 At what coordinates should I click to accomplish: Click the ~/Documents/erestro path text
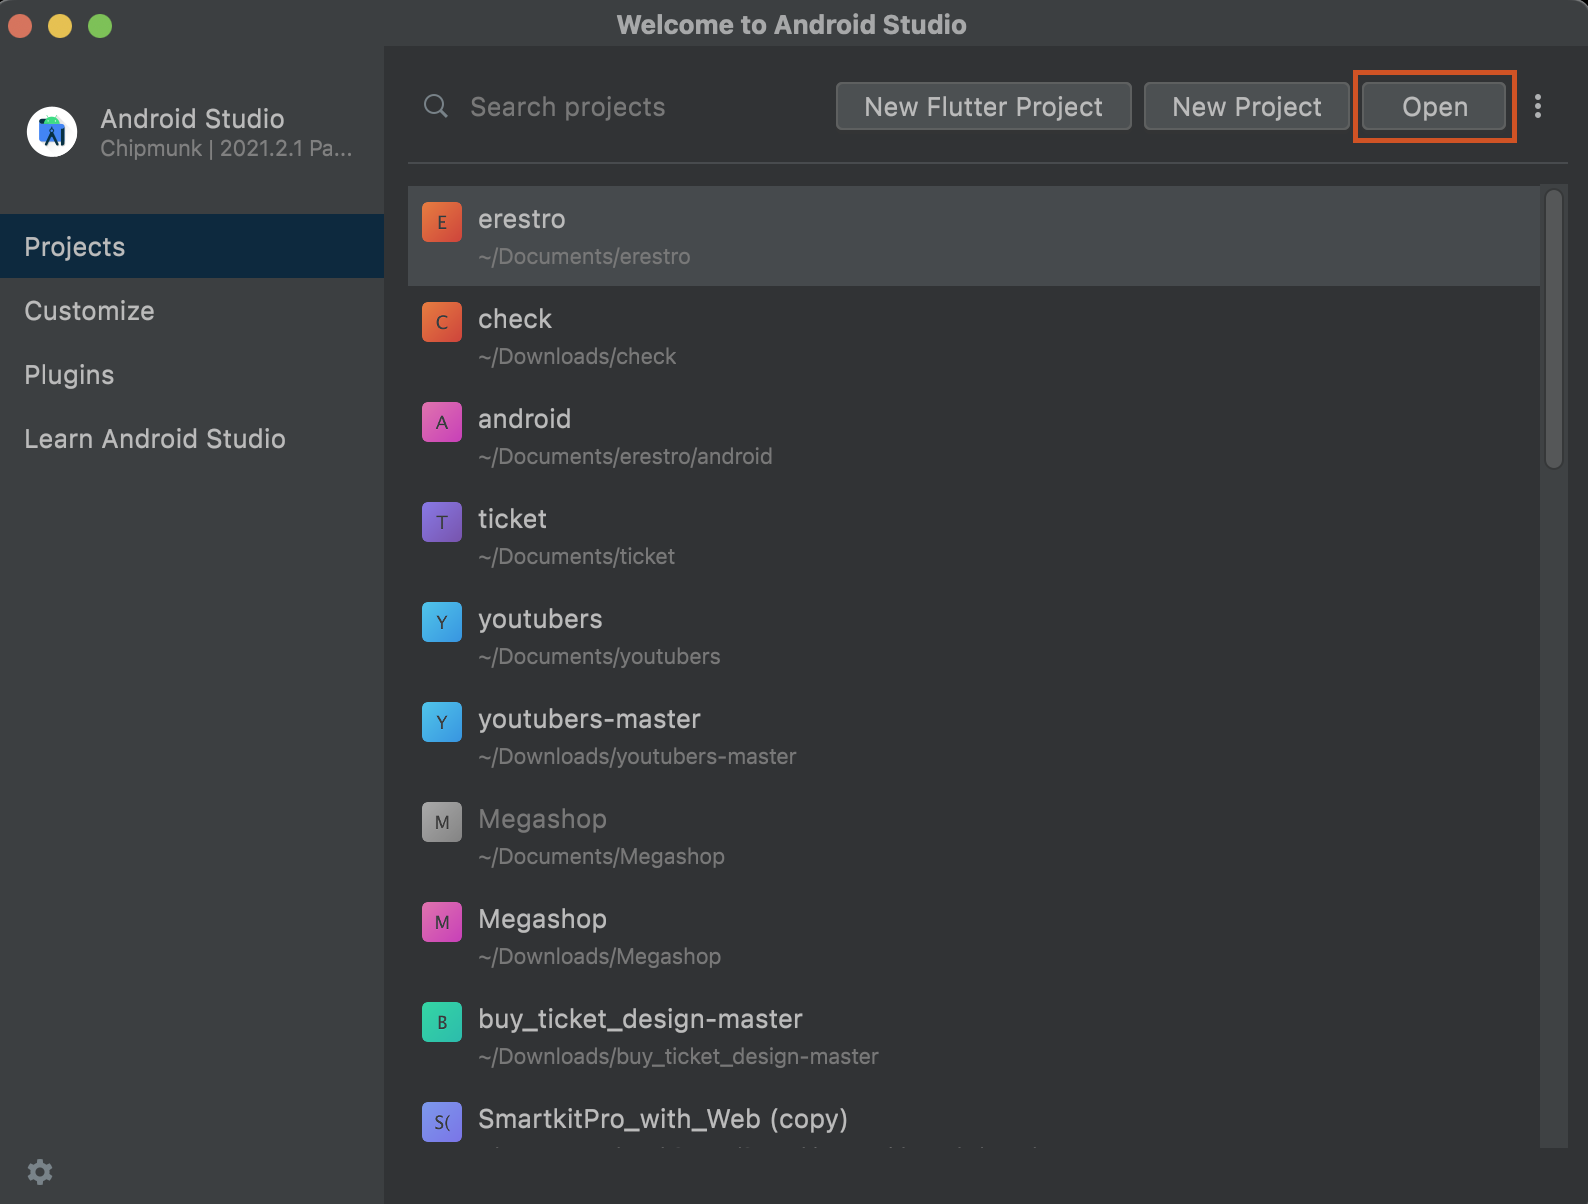(584, 257)
